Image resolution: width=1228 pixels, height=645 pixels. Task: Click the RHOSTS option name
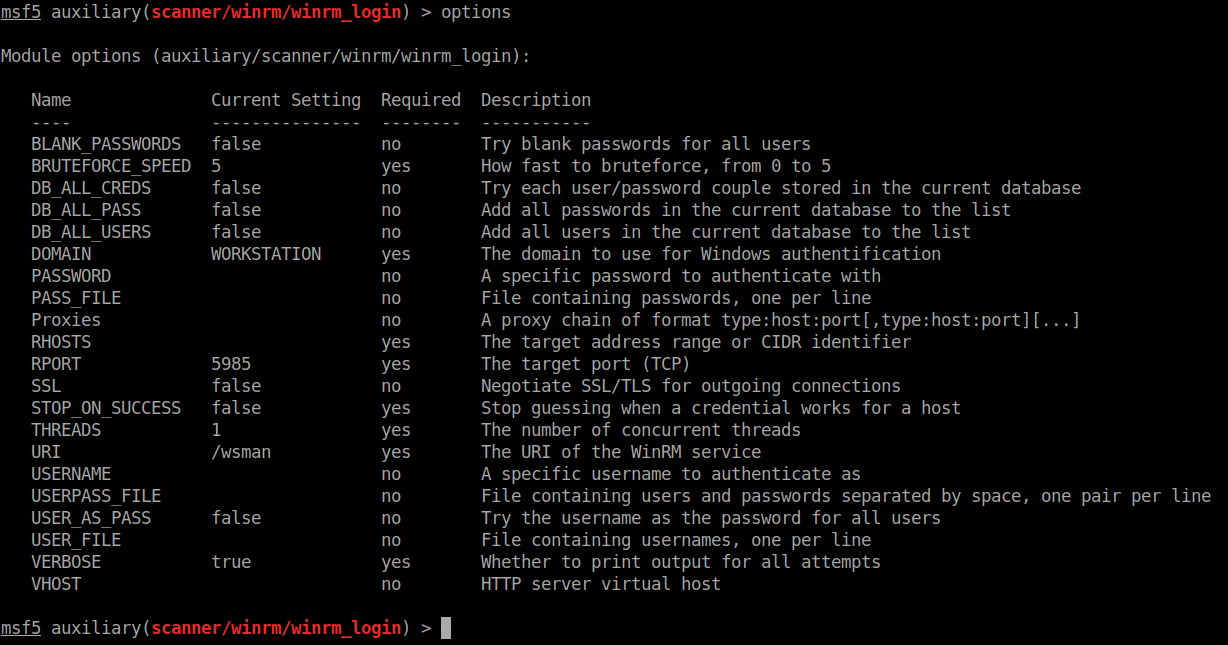61,342
